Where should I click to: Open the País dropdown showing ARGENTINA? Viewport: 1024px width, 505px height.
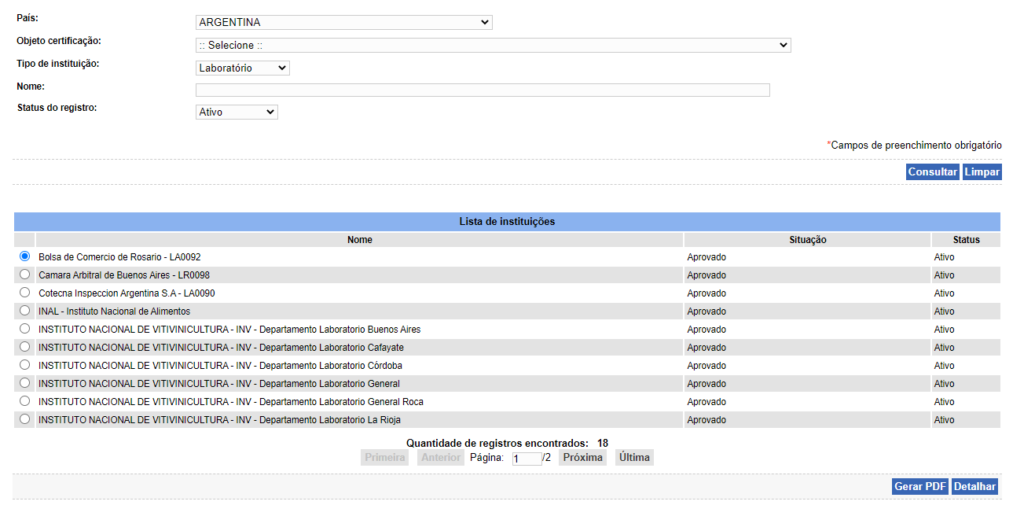(x=344, y=22)
